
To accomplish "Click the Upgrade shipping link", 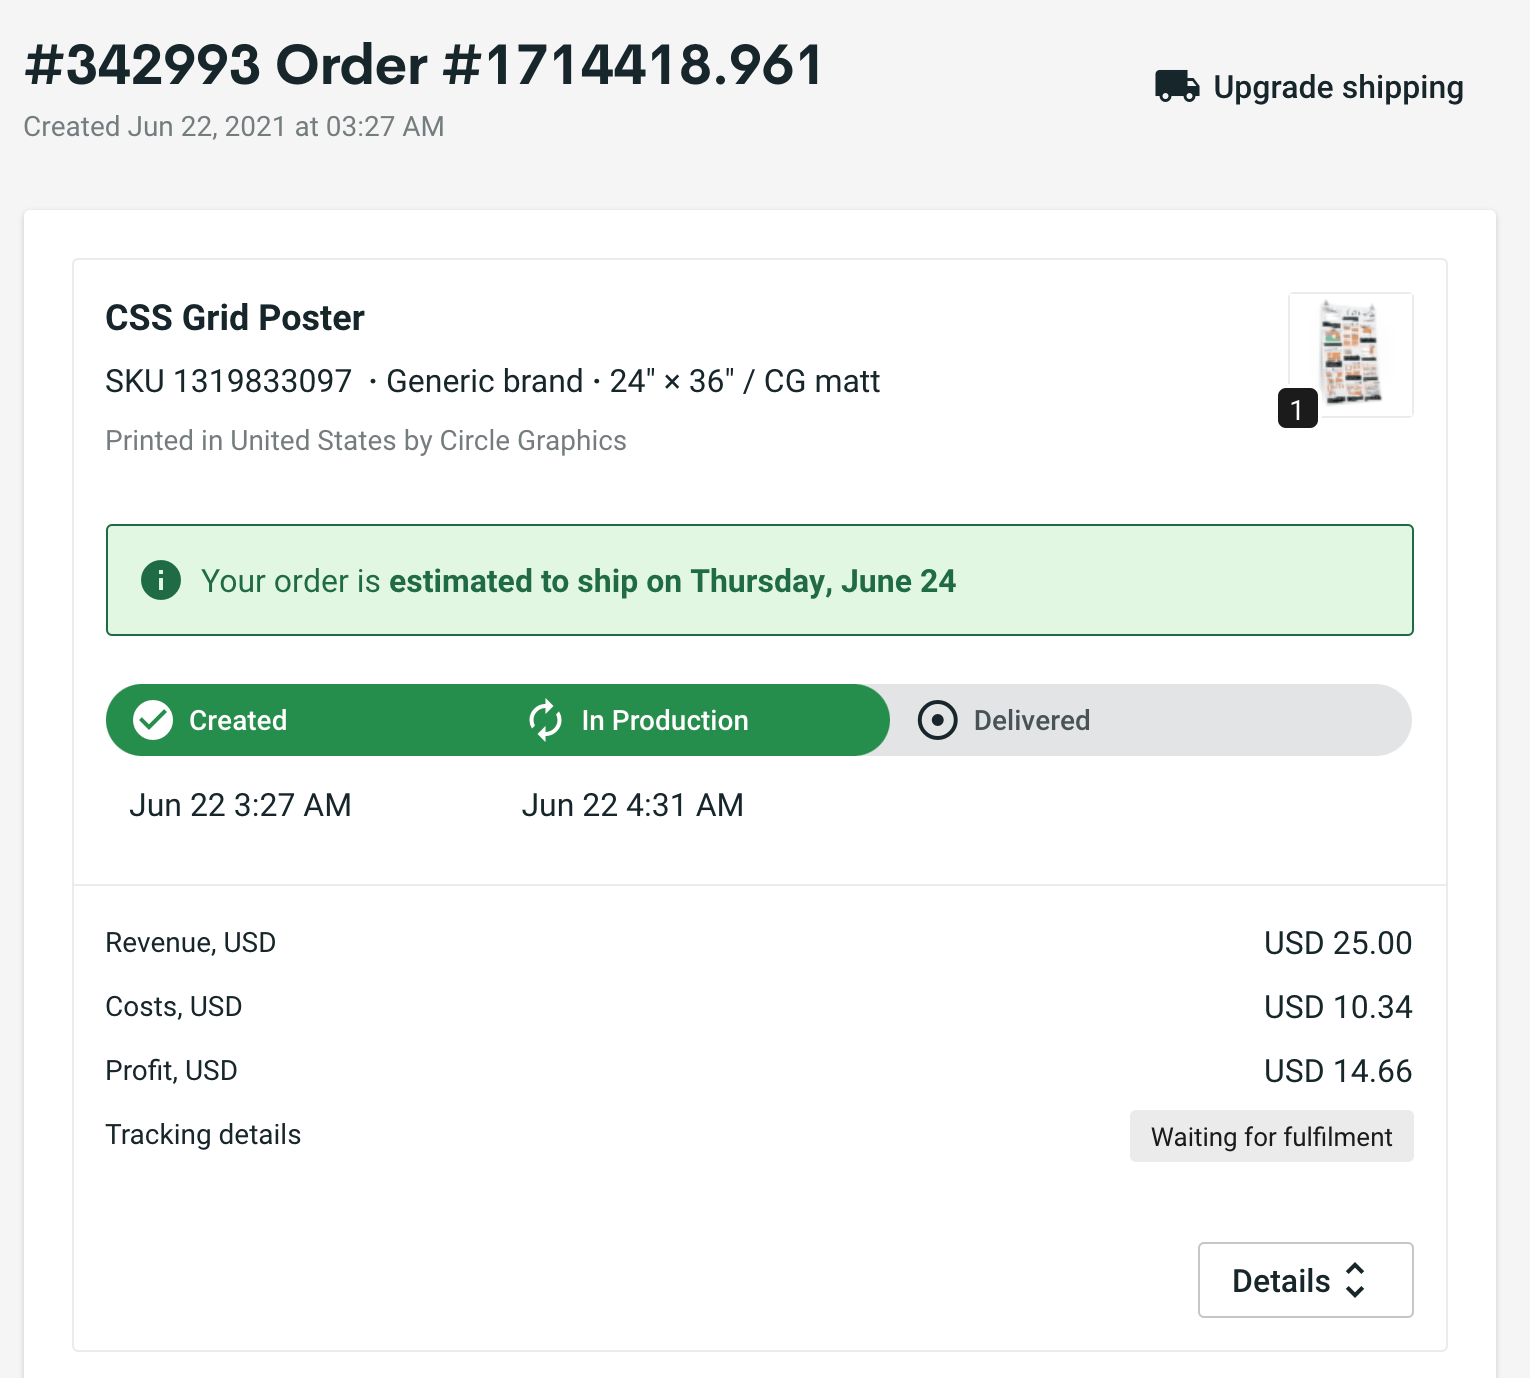I will (1337, 88).
